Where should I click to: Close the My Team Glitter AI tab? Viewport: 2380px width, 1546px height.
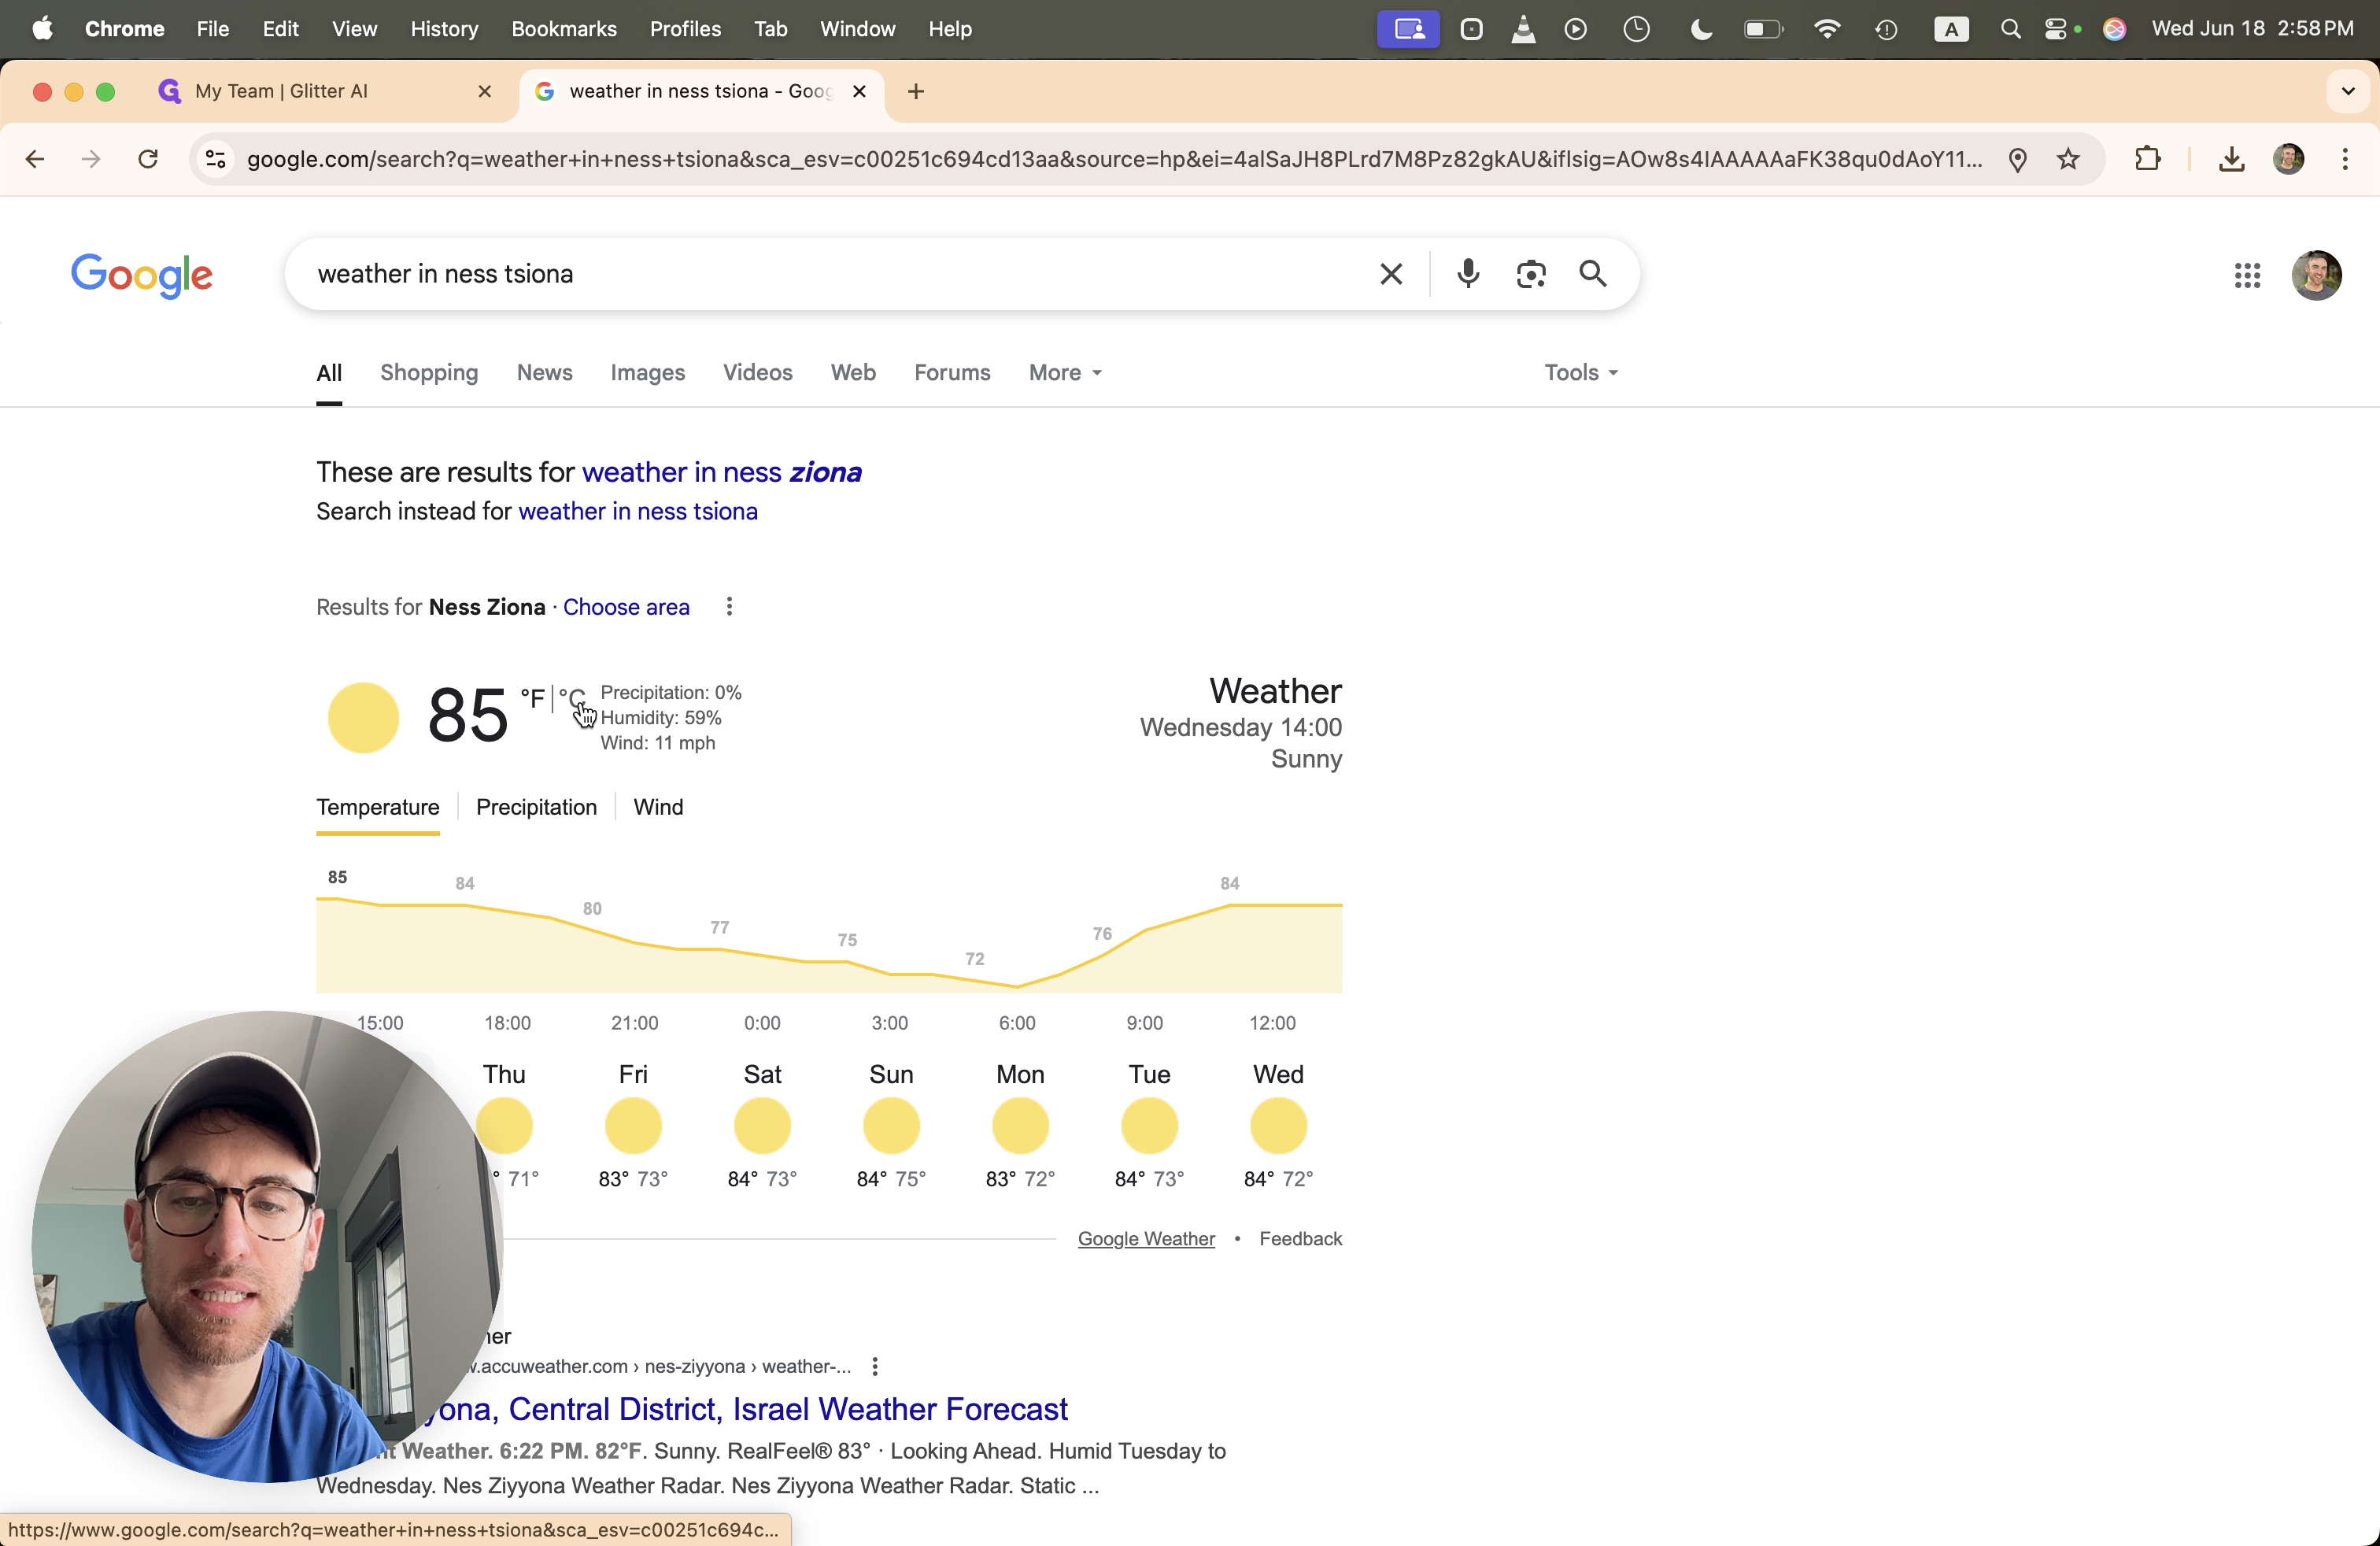pyautogui.click(x=485, y=91)
